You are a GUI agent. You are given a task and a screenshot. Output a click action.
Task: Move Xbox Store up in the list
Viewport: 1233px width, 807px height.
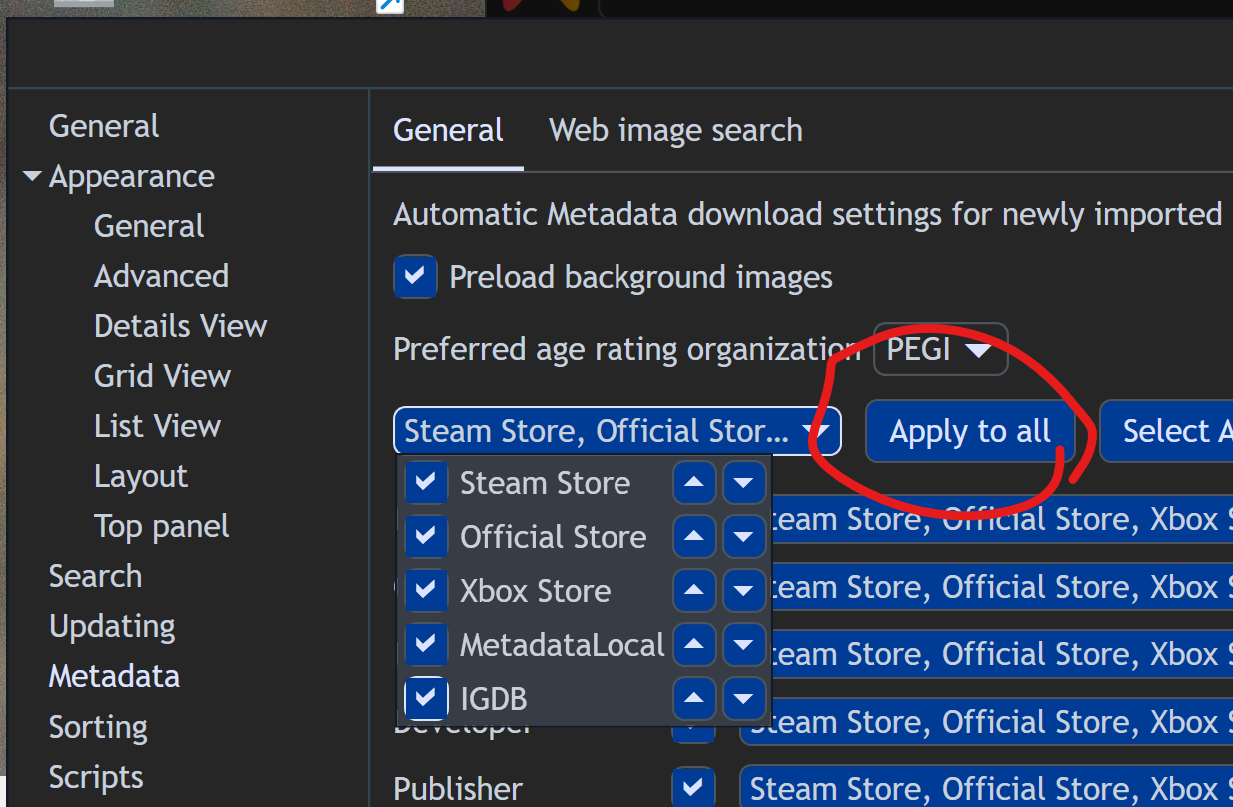(x=695, y=591)
